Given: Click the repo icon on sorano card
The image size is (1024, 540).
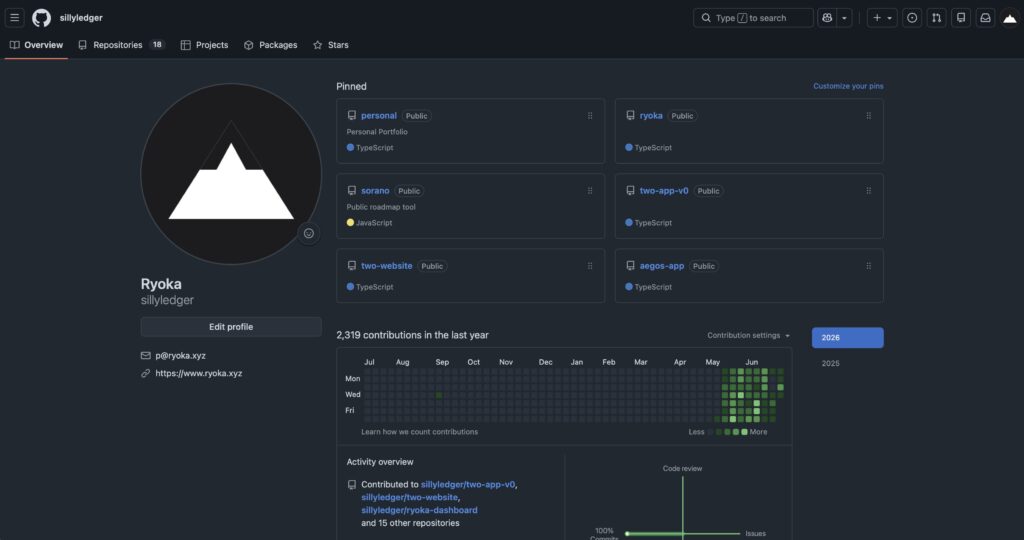Looking at the screenshot, I should [352, 191].
